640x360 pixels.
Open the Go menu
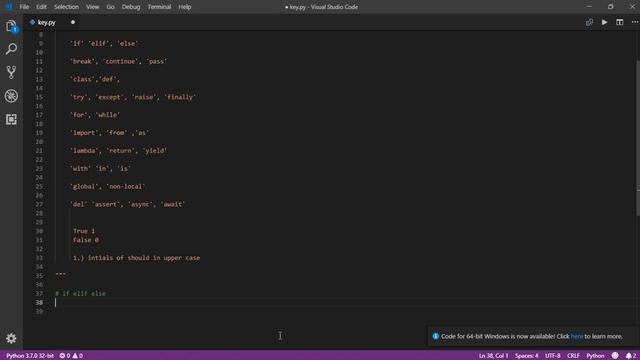[110, 7]
